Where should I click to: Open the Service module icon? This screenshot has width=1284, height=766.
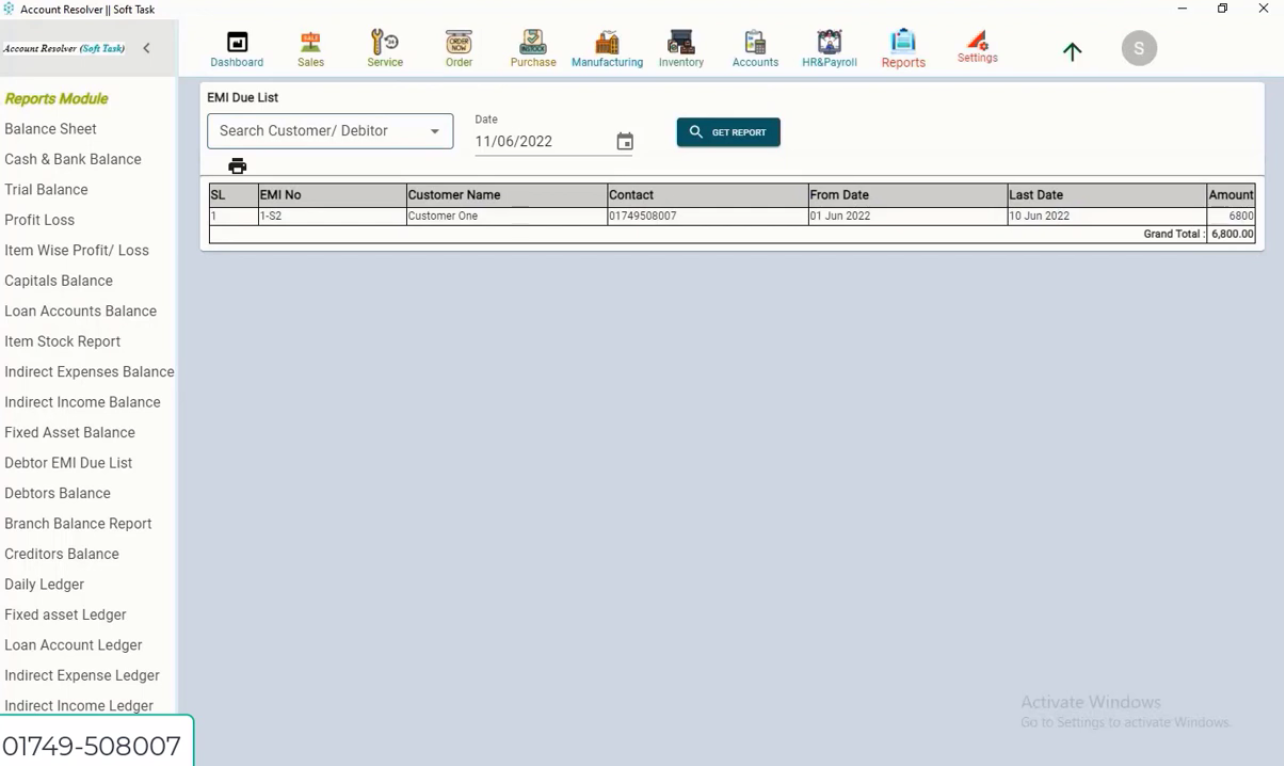click(x=384, y=47)
